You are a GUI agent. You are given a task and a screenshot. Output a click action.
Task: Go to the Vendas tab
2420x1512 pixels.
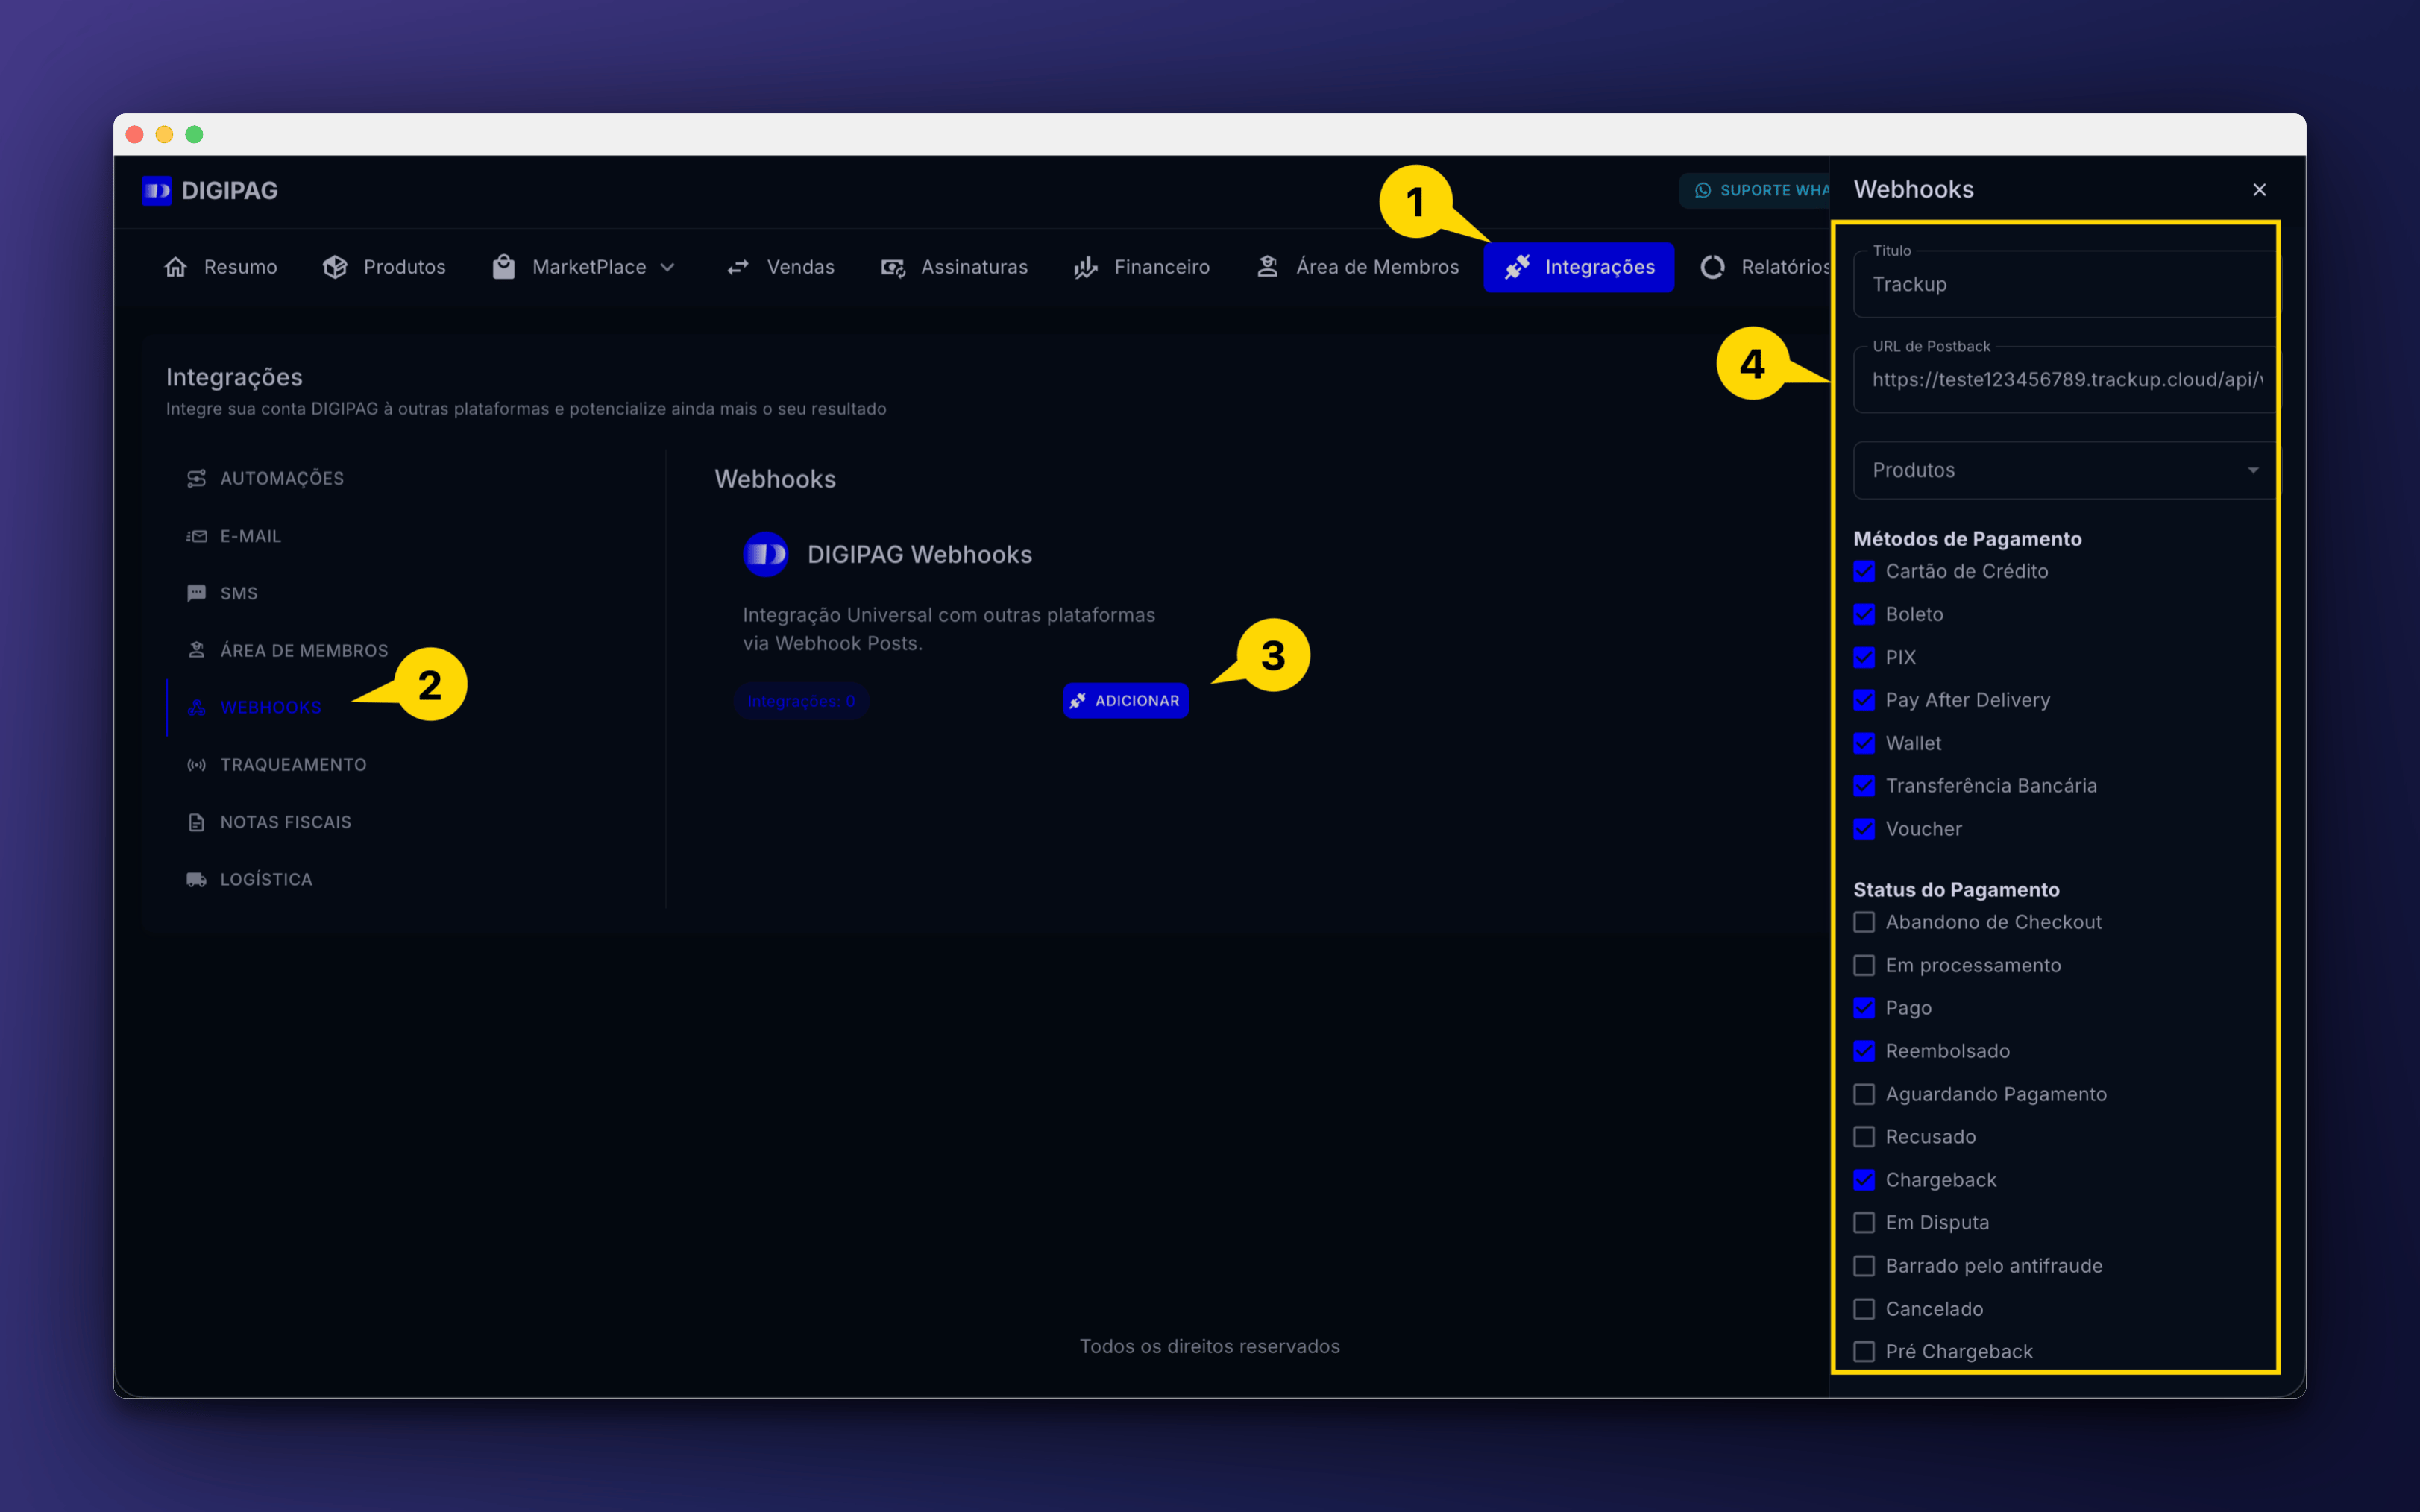click(x=780, y=267)
